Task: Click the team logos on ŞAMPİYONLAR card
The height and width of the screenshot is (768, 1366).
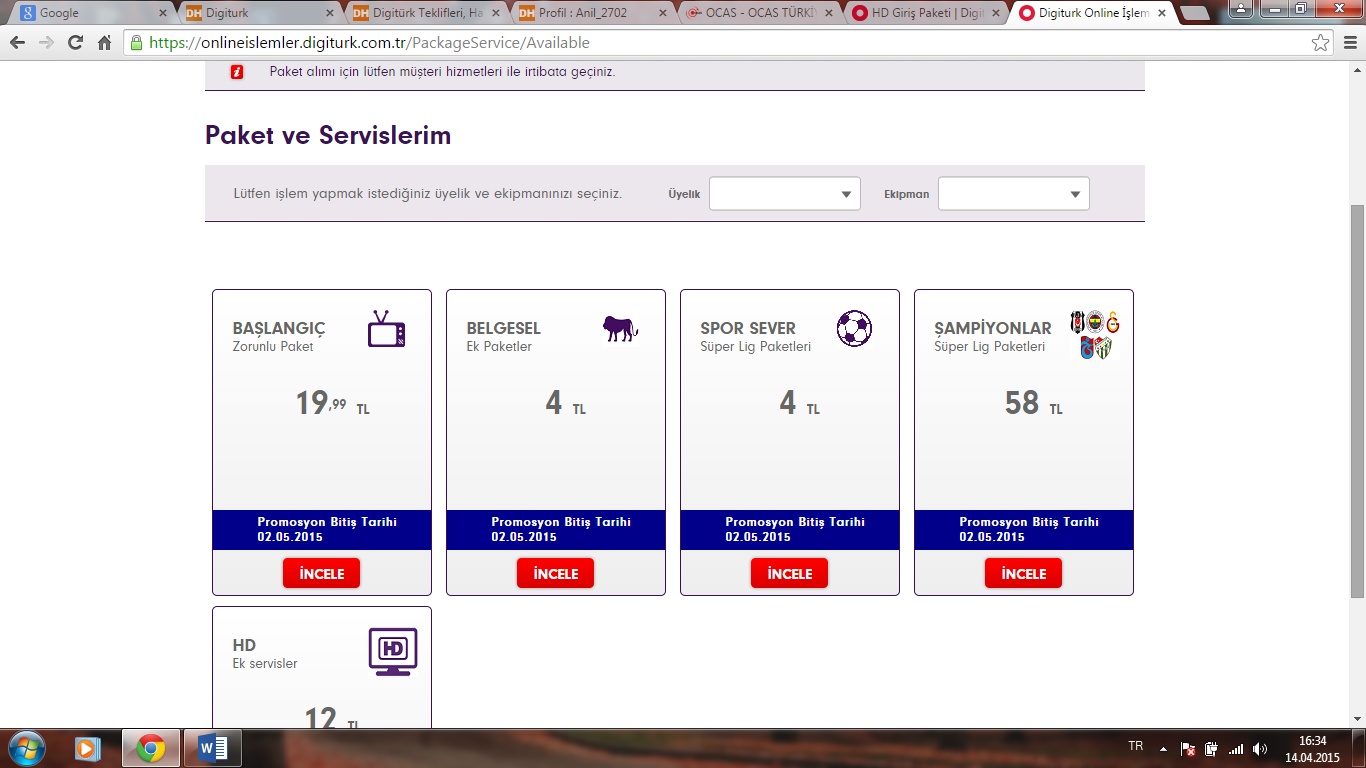Action: coord(1095,335)
